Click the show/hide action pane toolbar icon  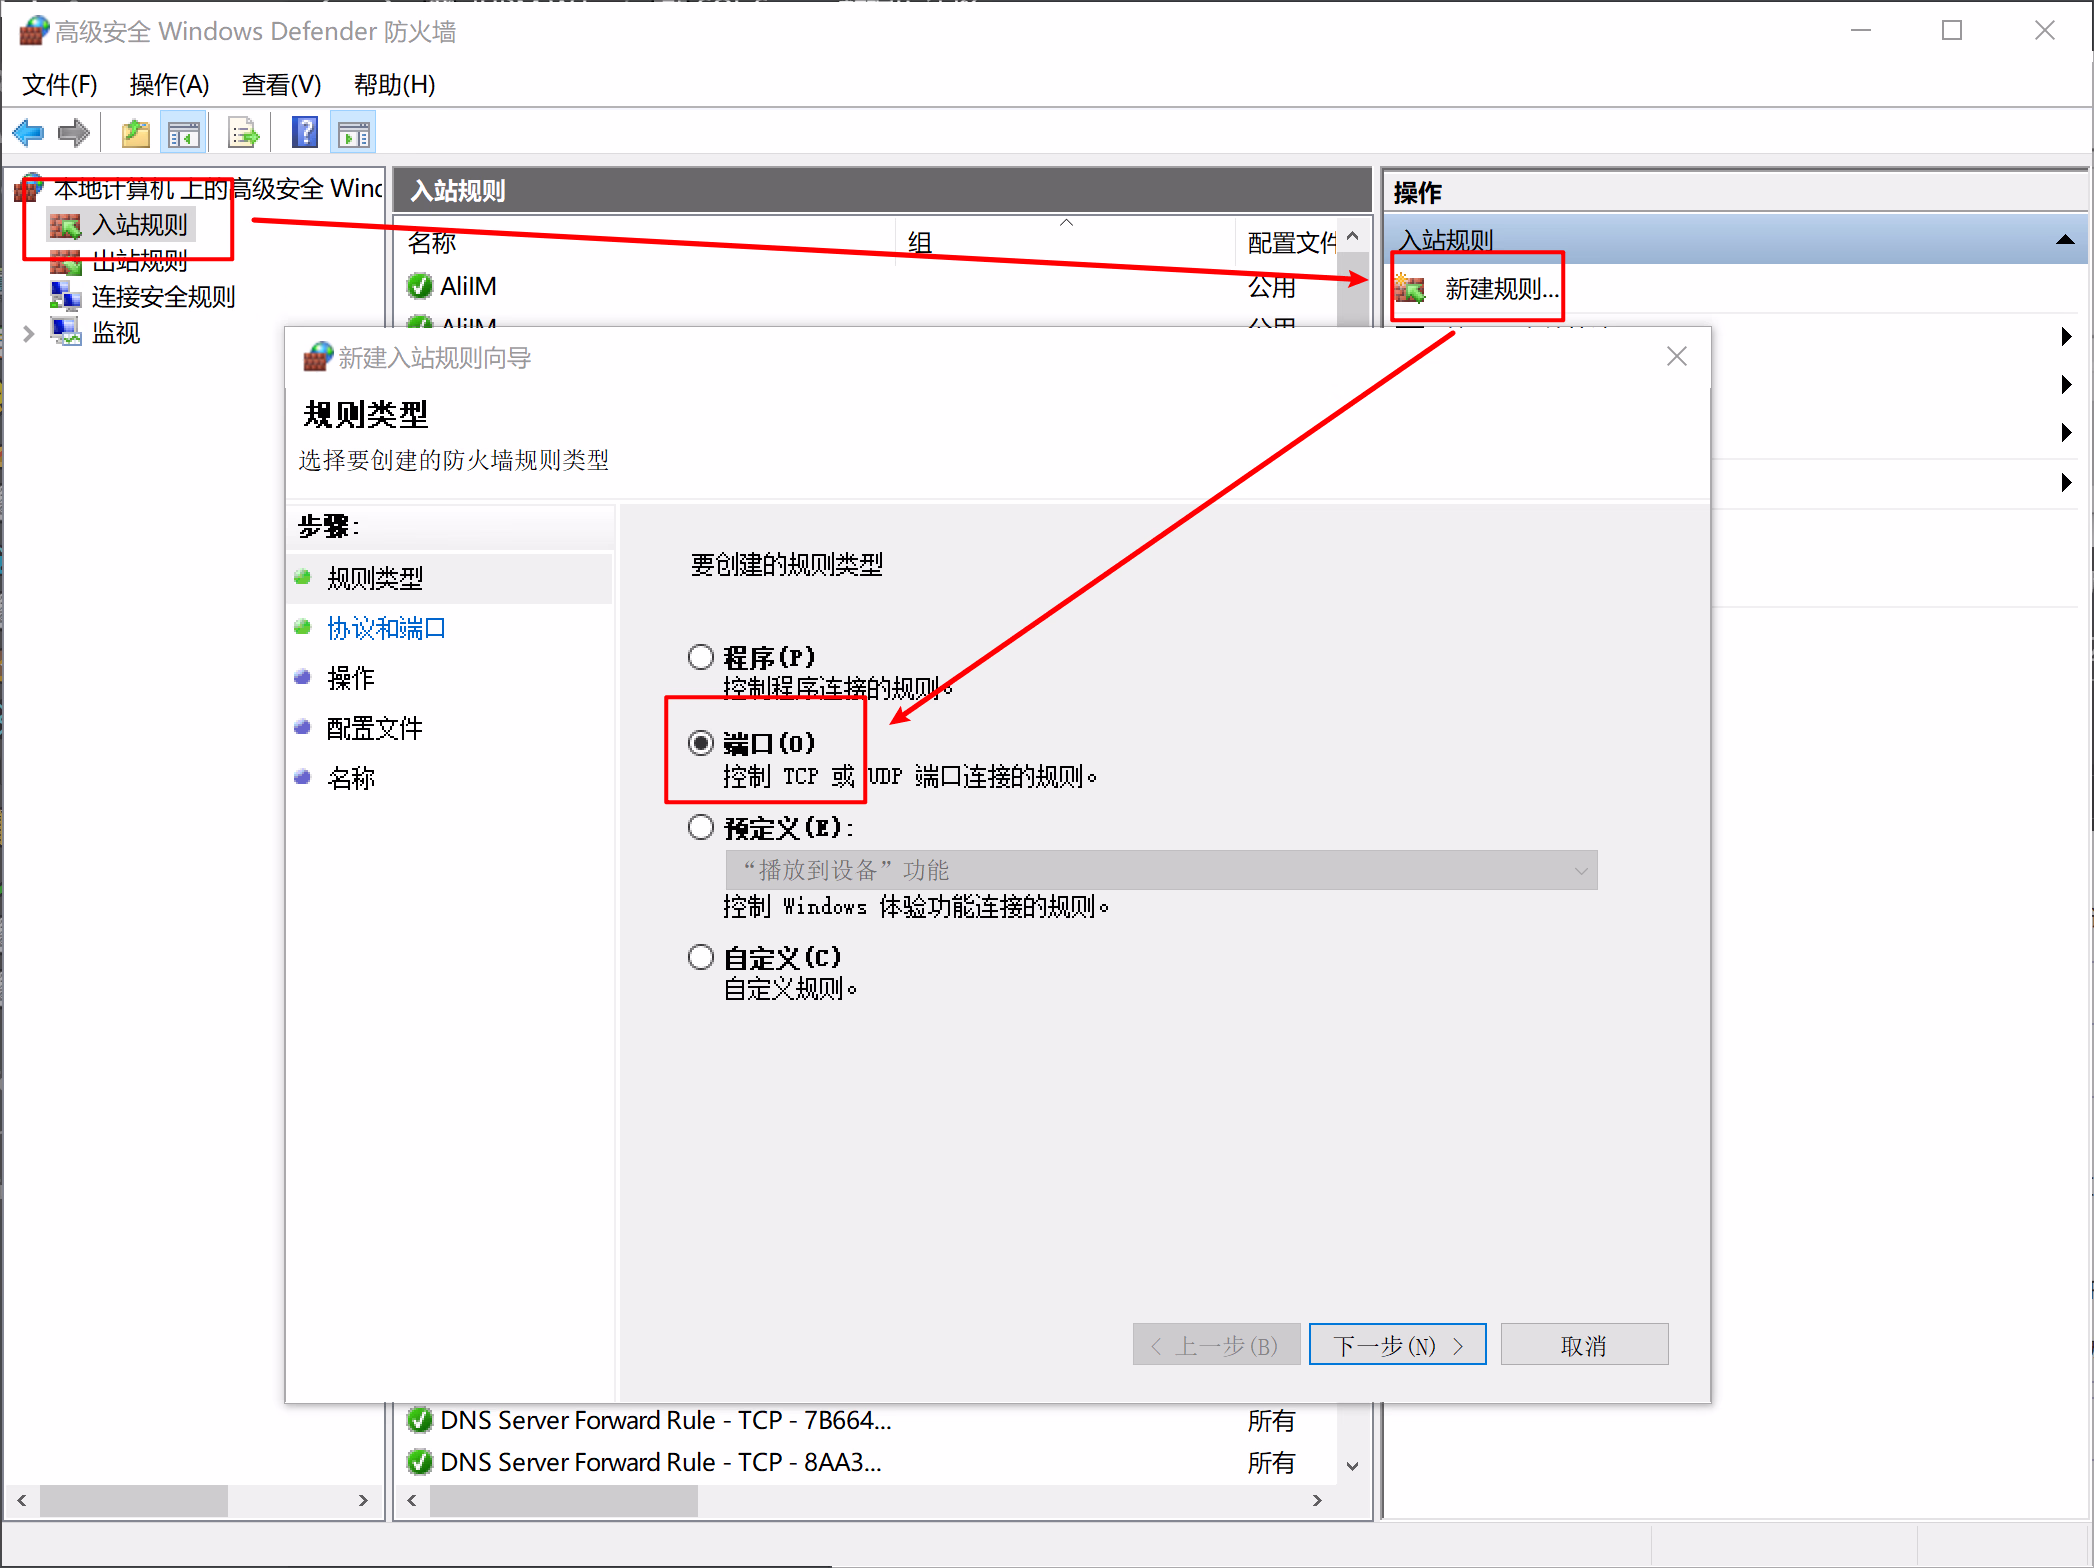pos(353,133)
